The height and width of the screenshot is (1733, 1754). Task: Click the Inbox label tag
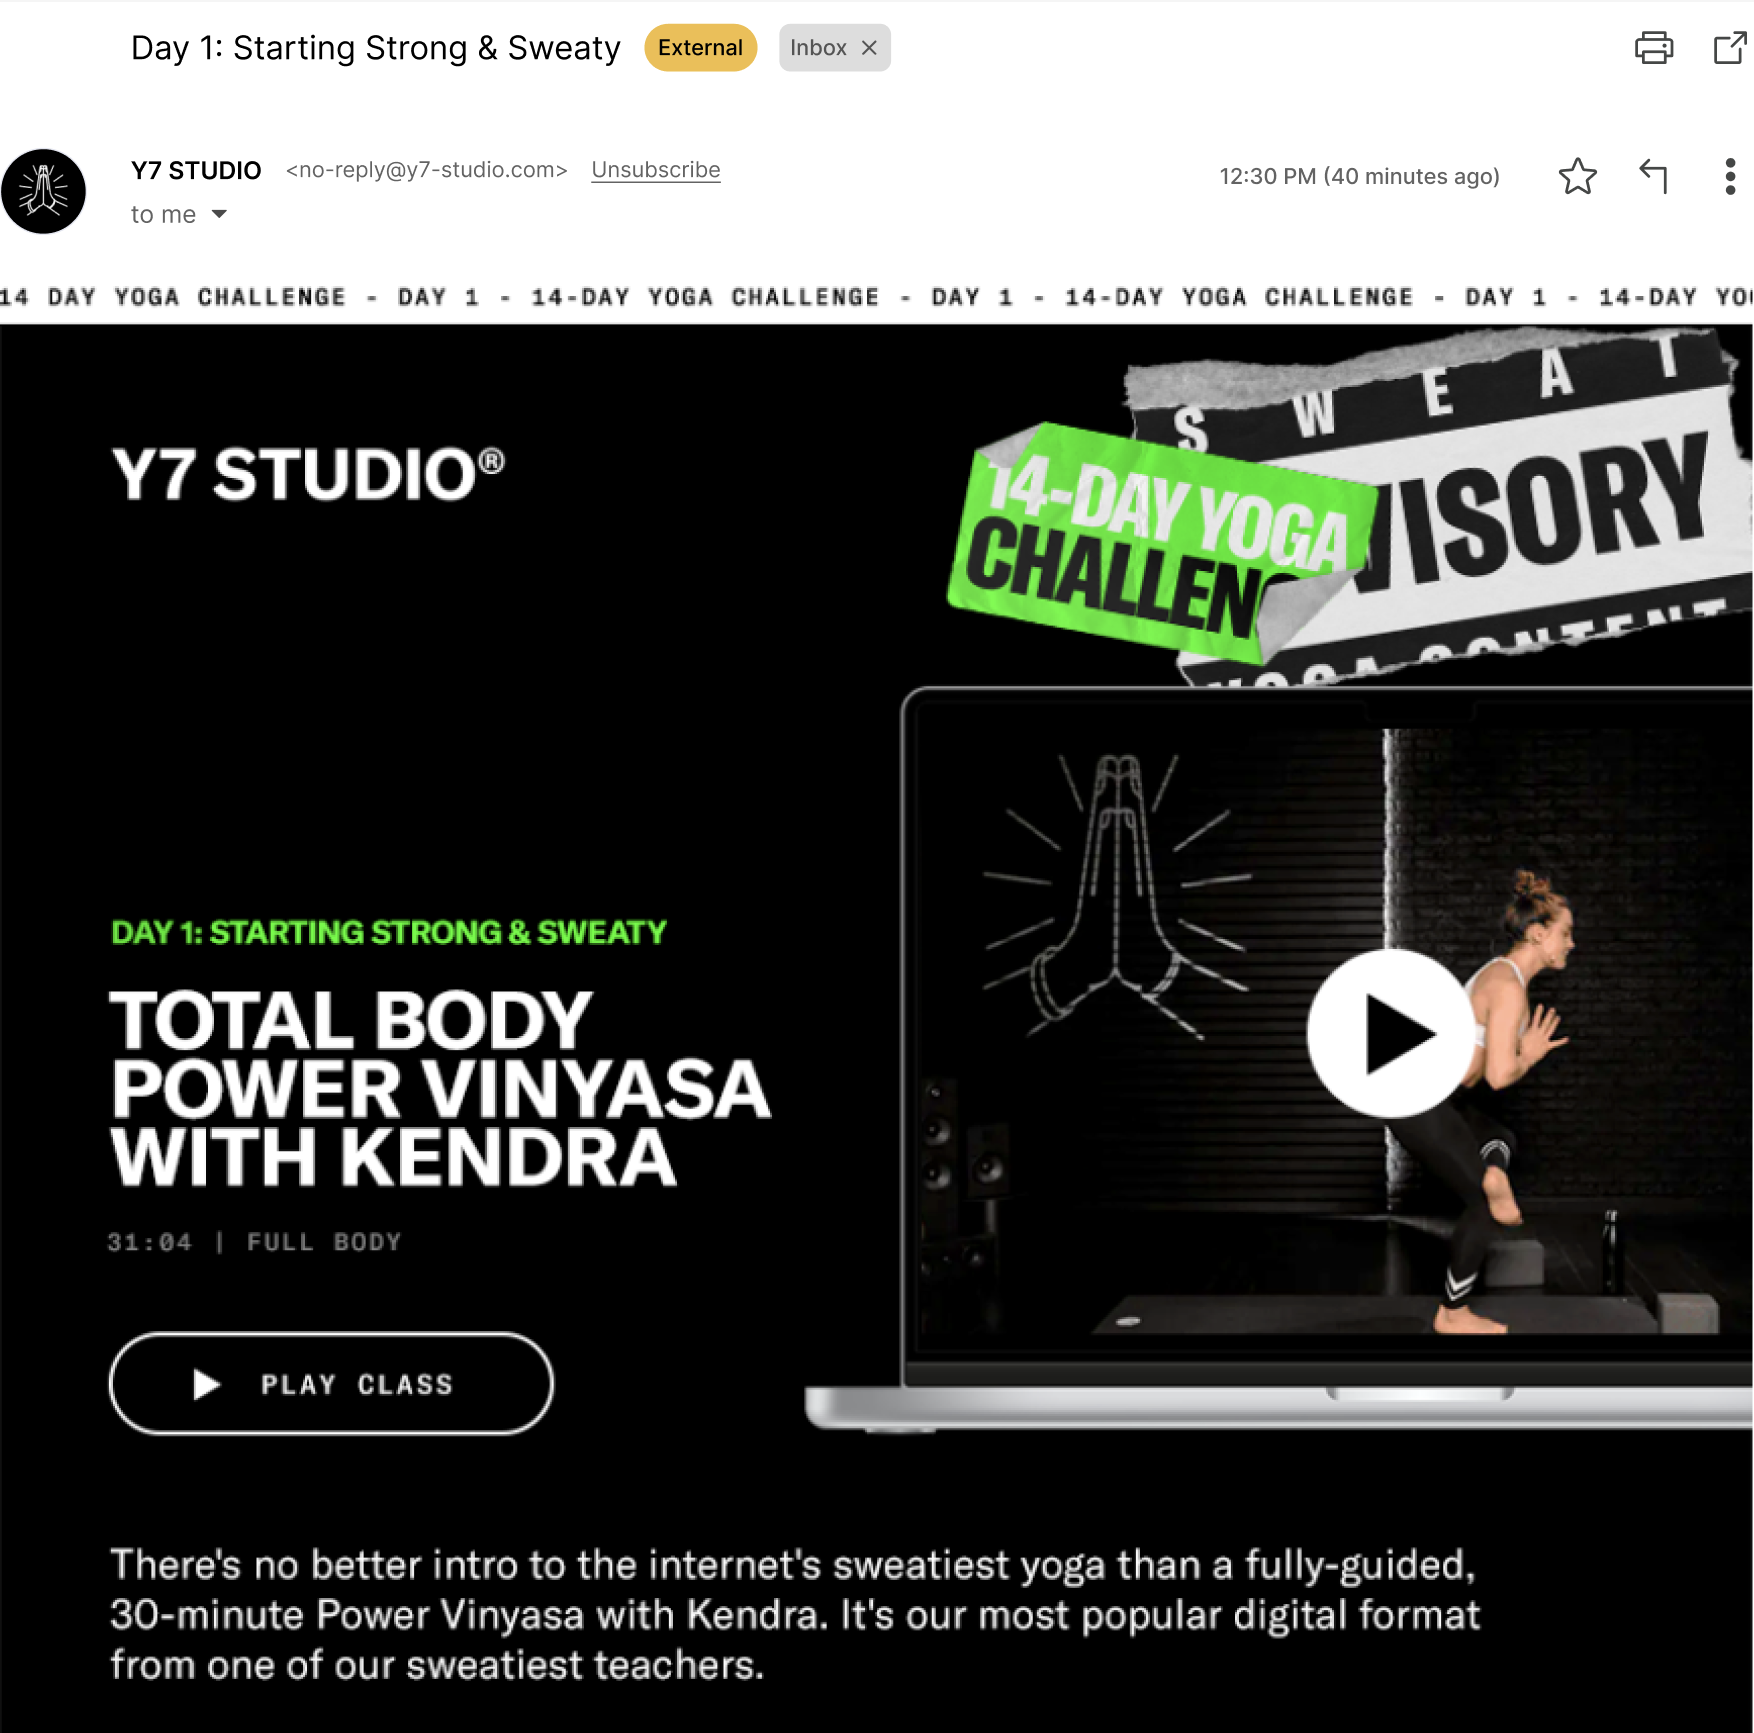click(x=818, y=48)
